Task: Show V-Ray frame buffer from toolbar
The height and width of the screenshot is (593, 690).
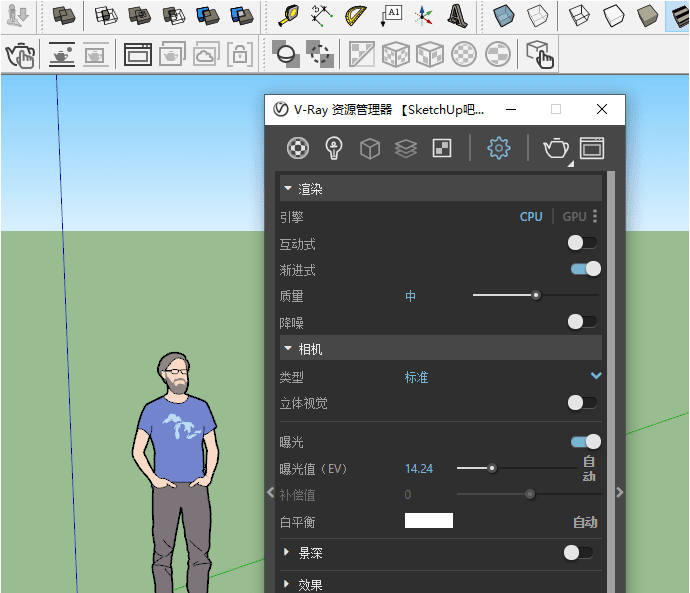Action: (x=138, y=55)
